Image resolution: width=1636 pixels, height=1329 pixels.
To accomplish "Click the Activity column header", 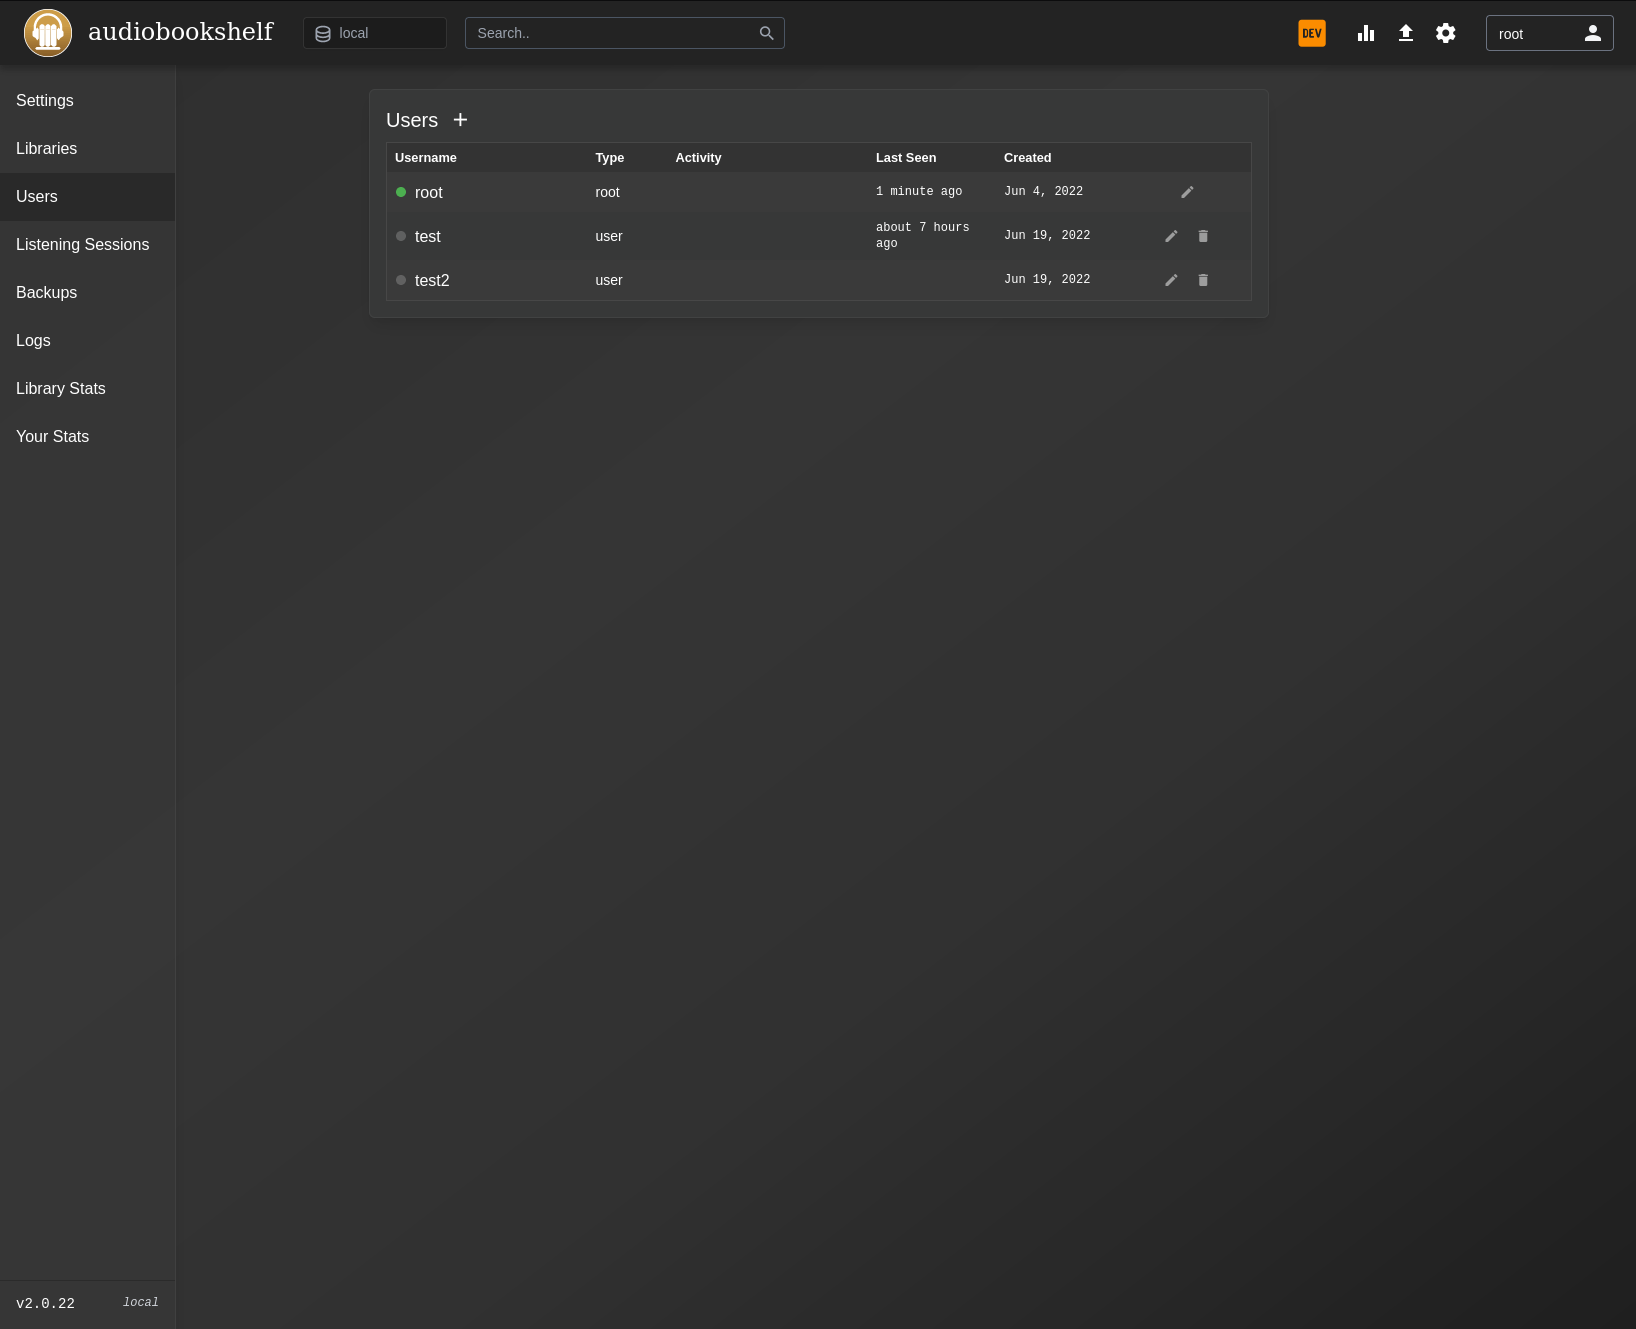I will 699,158.
